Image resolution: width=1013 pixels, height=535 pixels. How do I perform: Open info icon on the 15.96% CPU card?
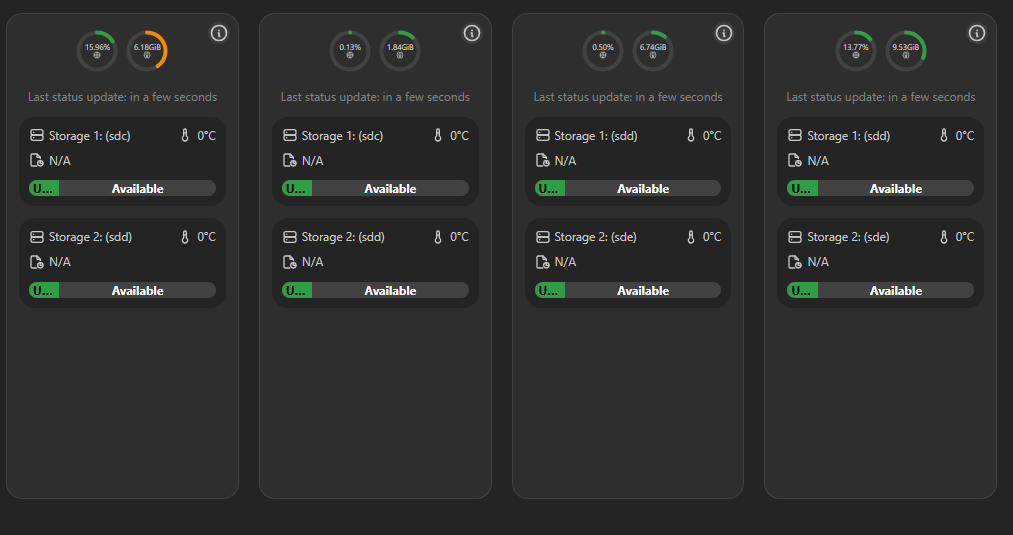[x=219, y=33]
